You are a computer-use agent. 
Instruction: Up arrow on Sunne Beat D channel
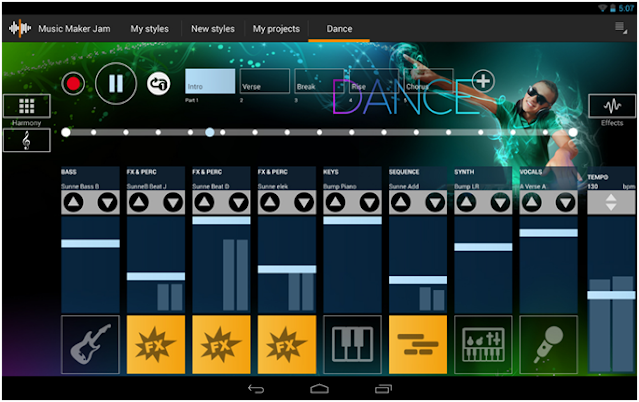click(205, 202)
